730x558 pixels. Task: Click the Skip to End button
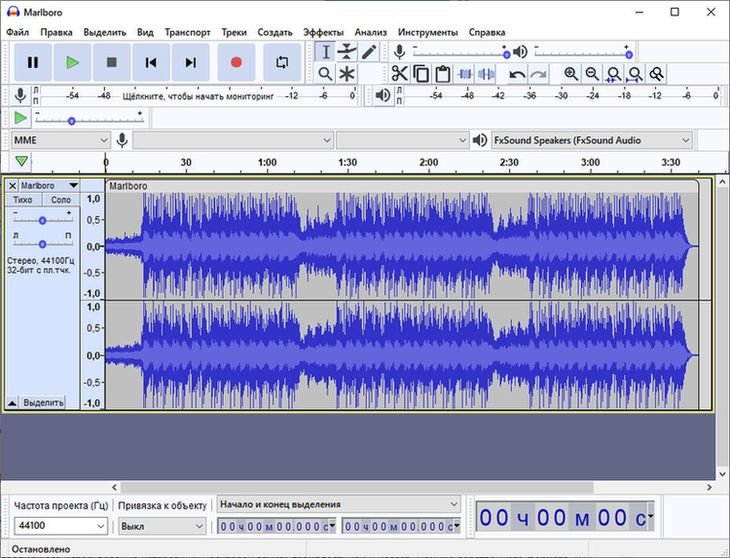(x=190, y=62)
